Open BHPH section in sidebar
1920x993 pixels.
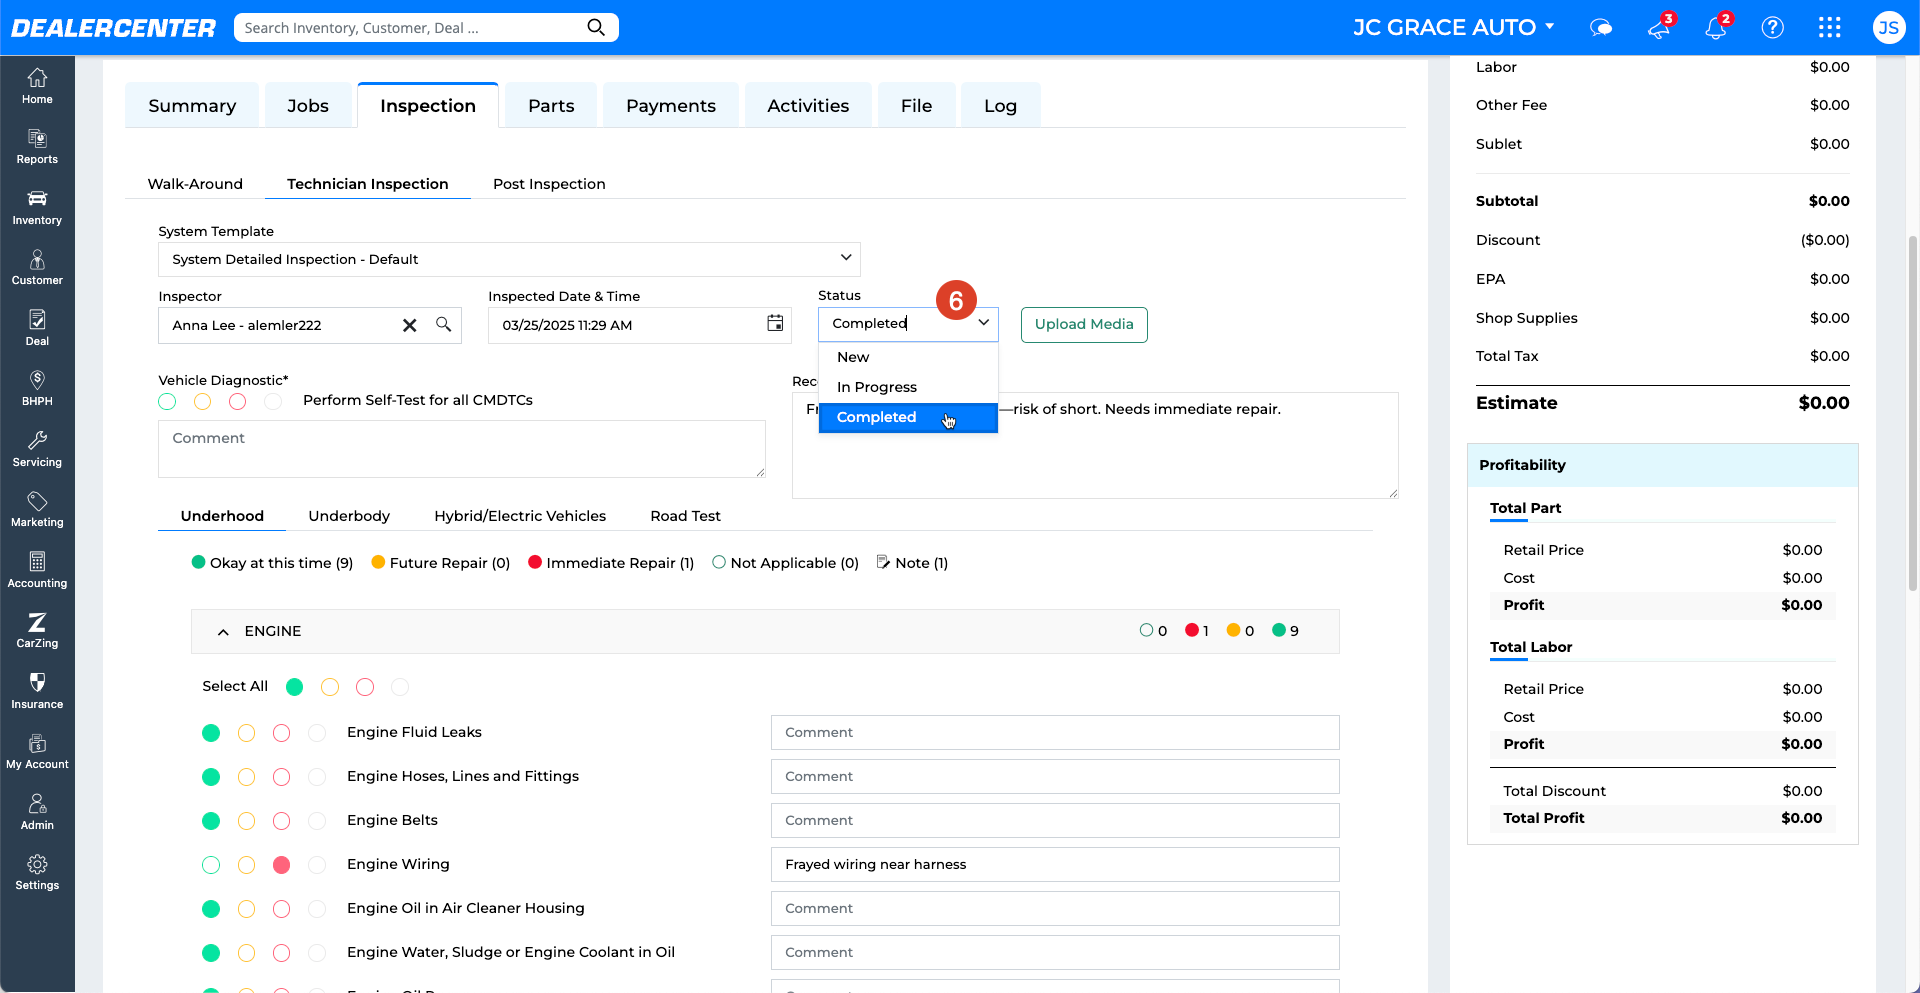37,389
